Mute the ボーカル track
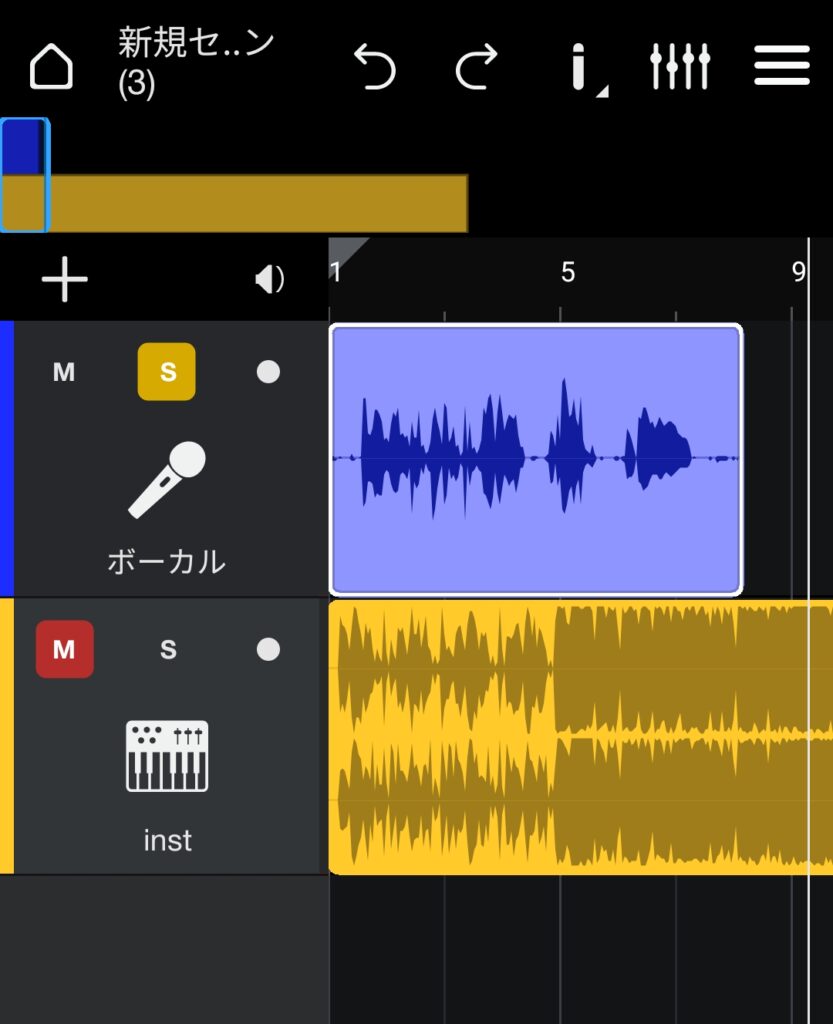The height and width of the screenshot is (1024, 833). click(65, 373)
